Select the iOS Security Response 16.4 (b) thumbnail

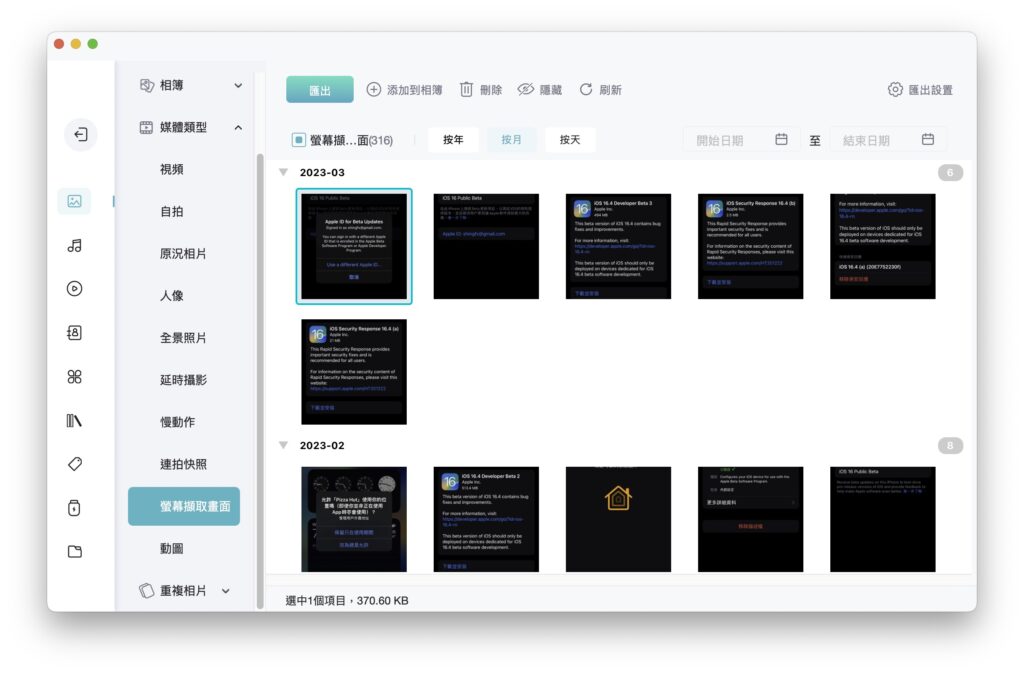750,246
